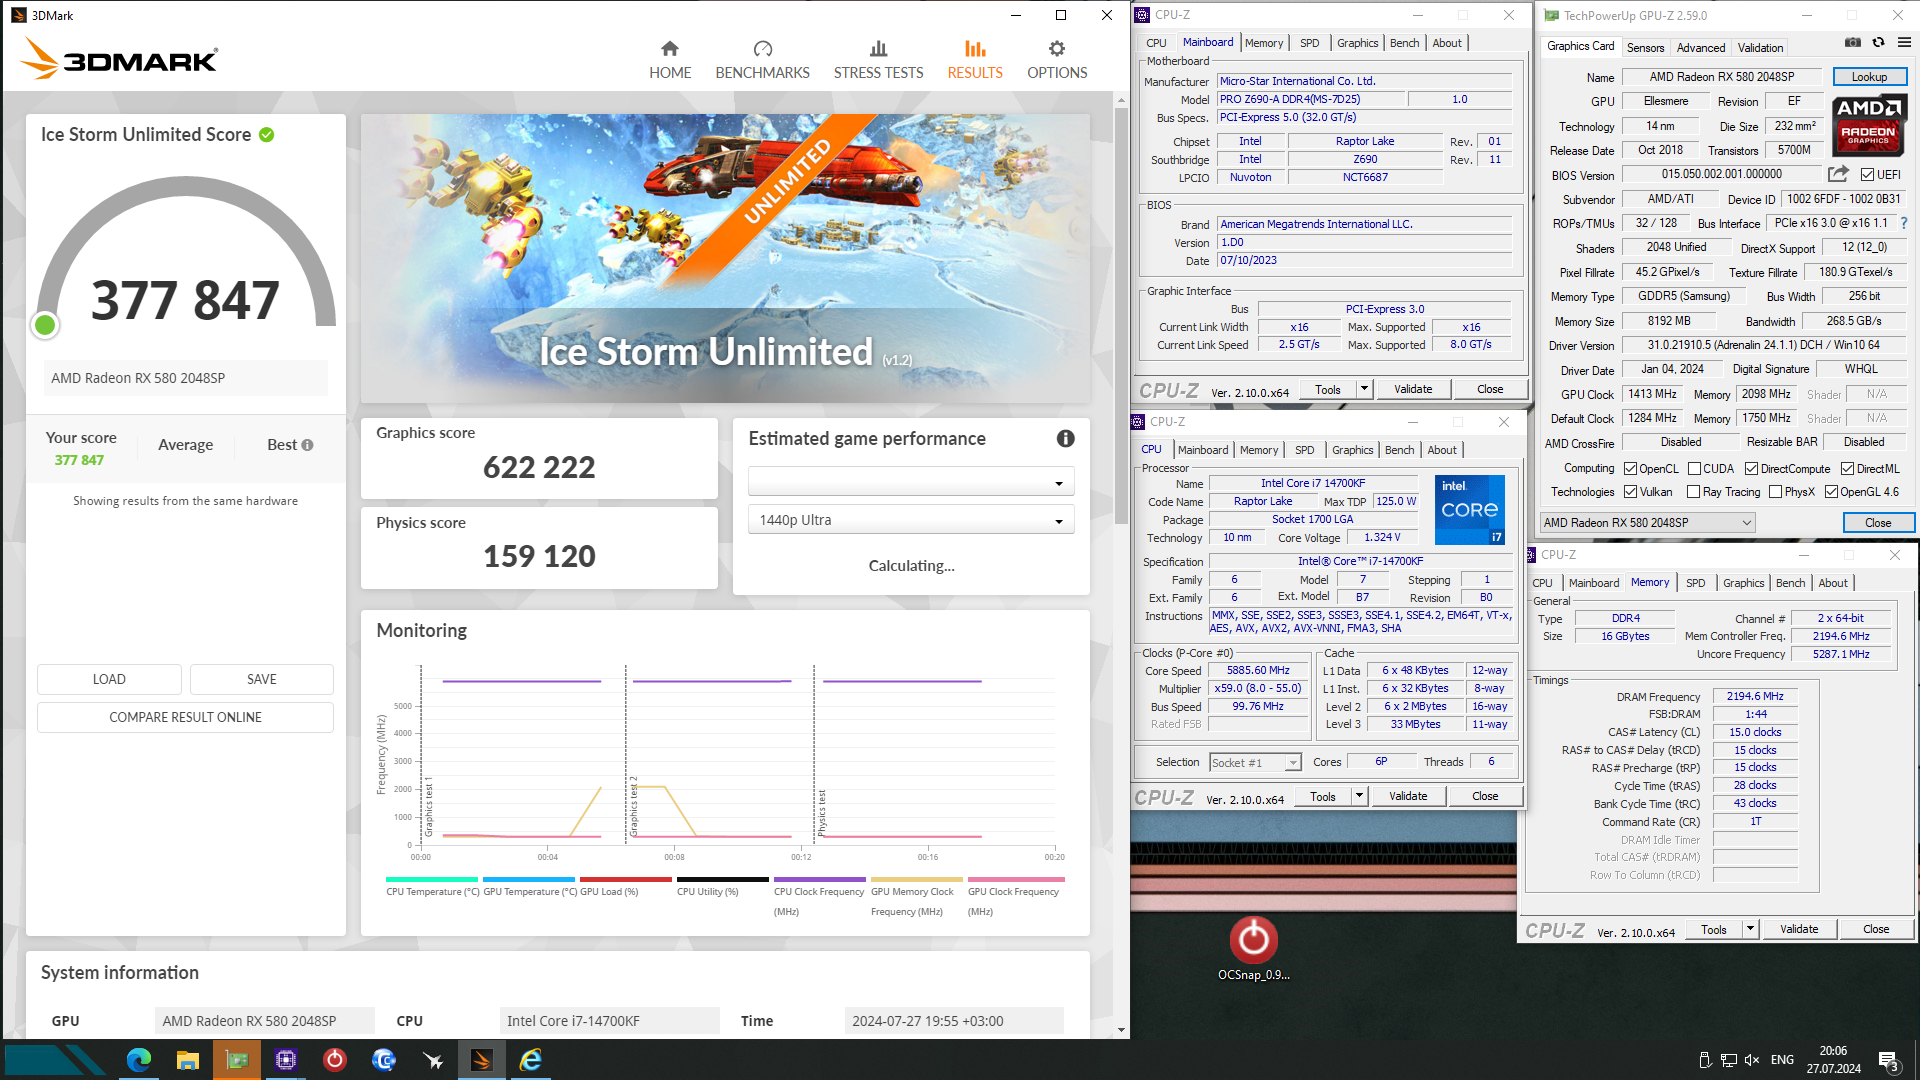The width and height of the screenshot is (1920, 1080).
Task: Toggle the DirectCompute checkbox
Action: click(1751, 469)
